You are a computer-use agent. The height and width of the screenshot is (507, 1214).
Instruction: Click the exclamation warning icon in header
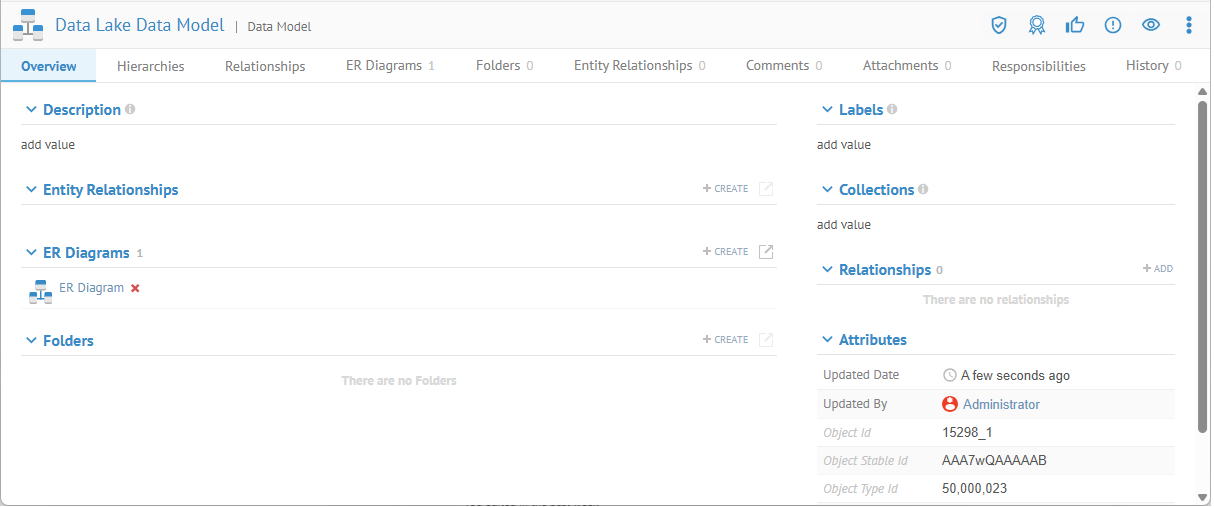click(1113, 25)
